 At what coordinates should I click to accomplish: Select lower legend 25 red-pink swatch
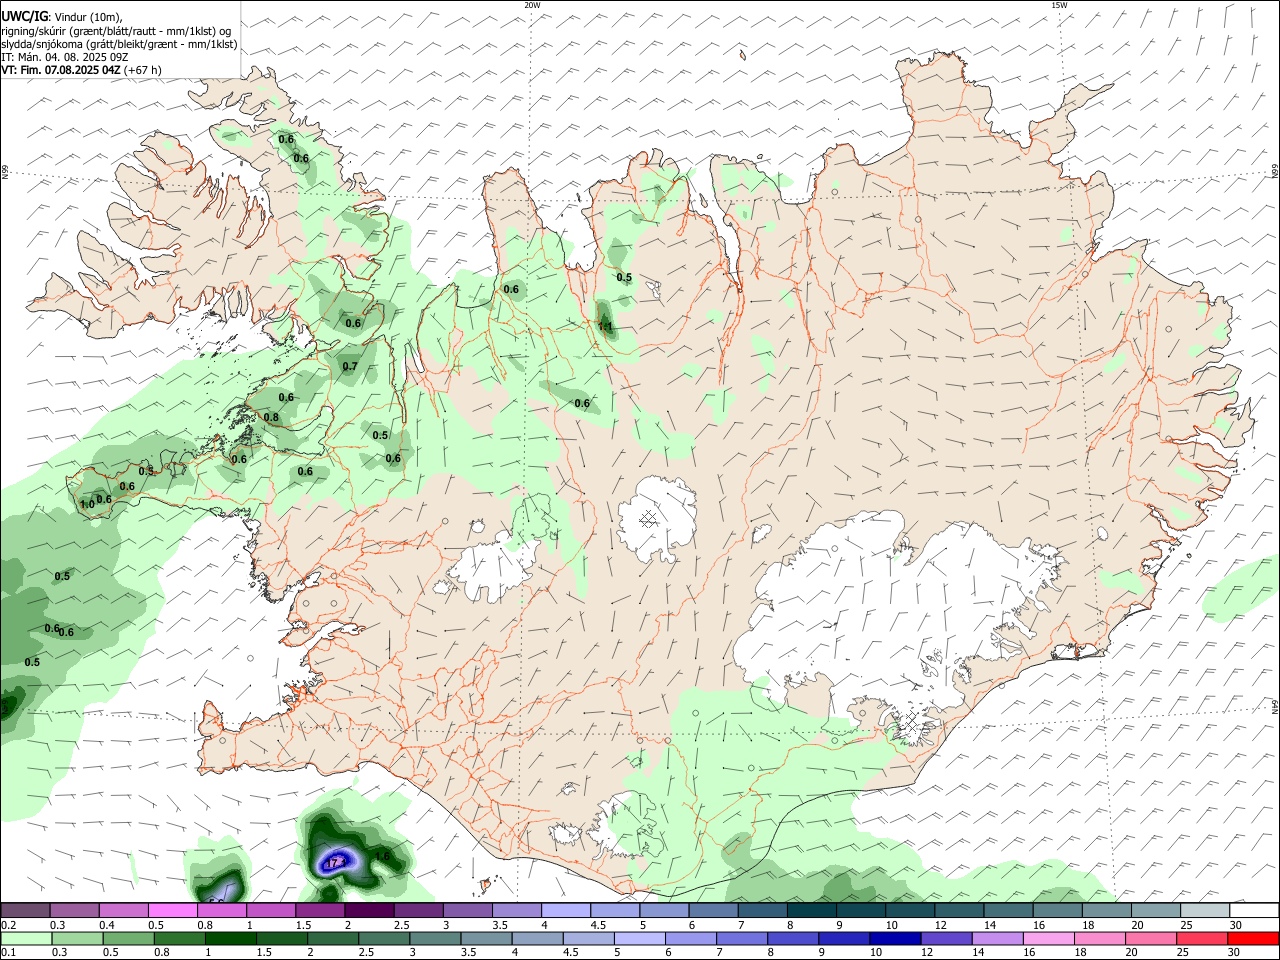[x=1201, y=938]
